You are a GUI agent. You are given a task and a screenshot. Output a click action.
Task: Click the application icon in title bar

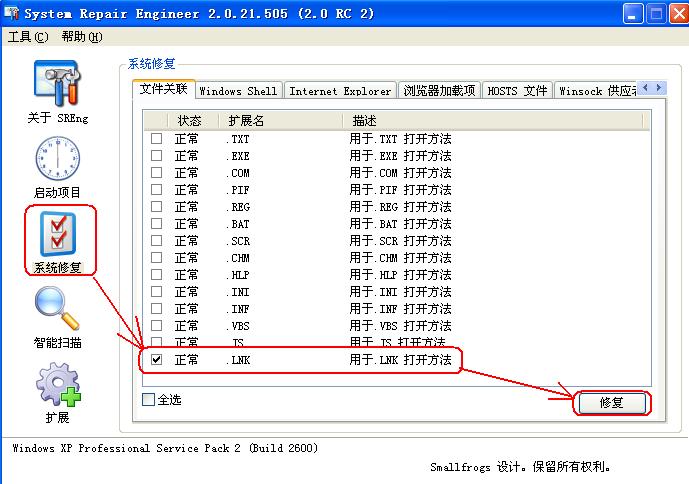click(12, 14)
